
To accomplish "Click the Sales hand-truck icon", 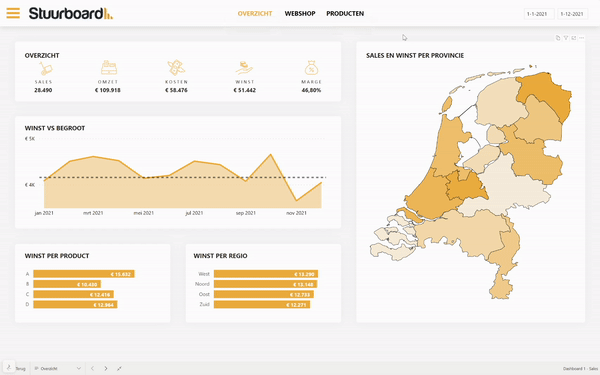I will click(46, 68).
